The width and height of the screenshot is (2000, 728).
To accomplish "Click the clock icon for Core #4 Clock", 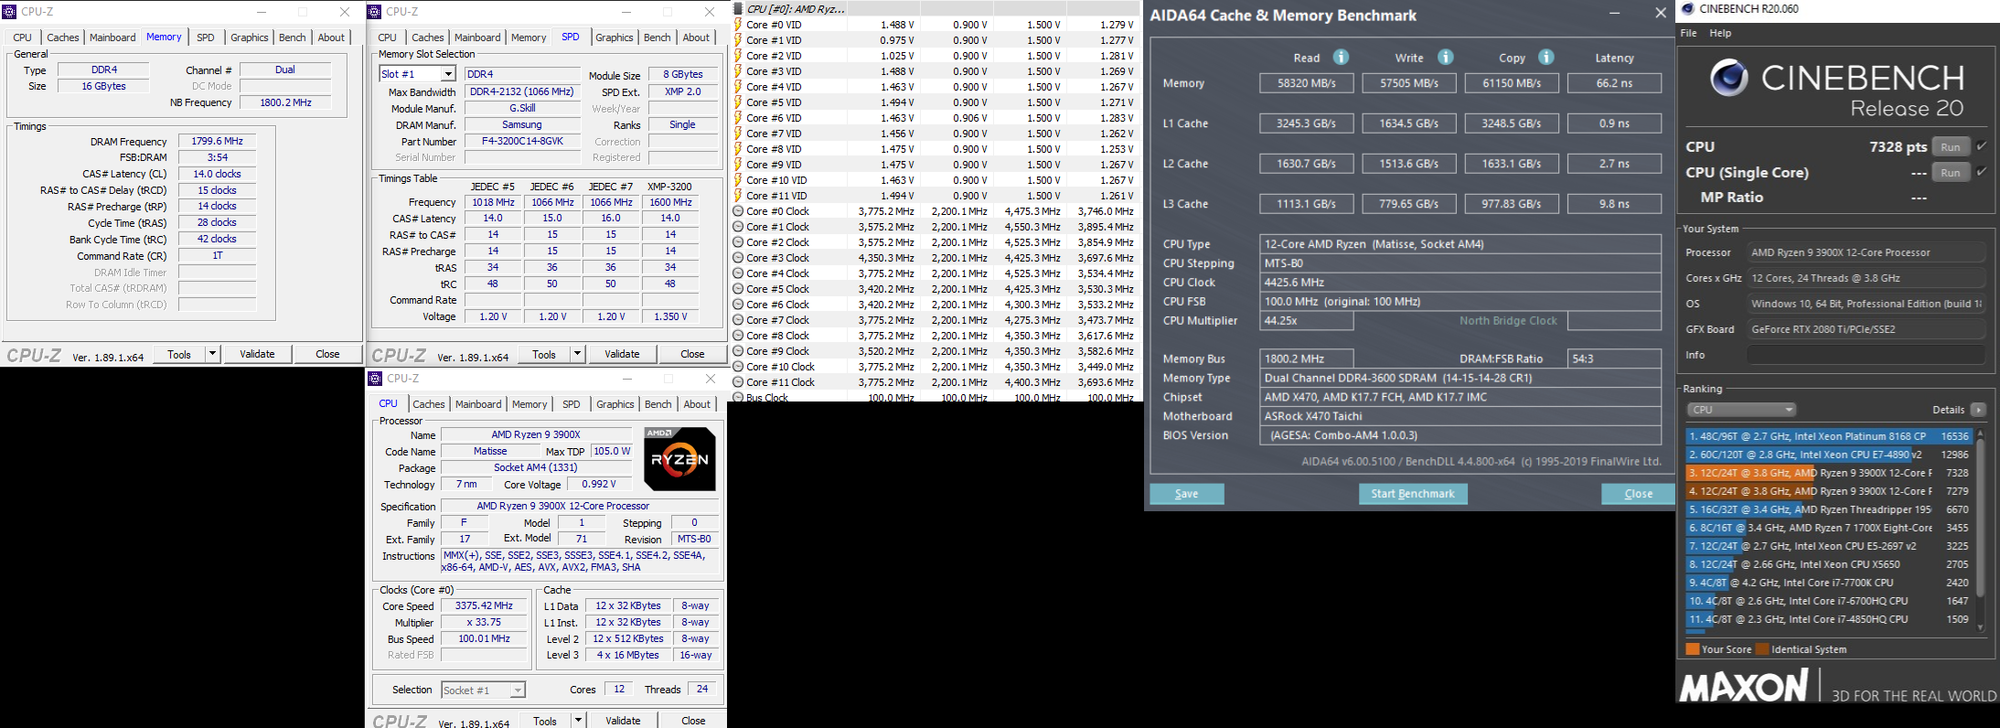I will tap(738, 273).
